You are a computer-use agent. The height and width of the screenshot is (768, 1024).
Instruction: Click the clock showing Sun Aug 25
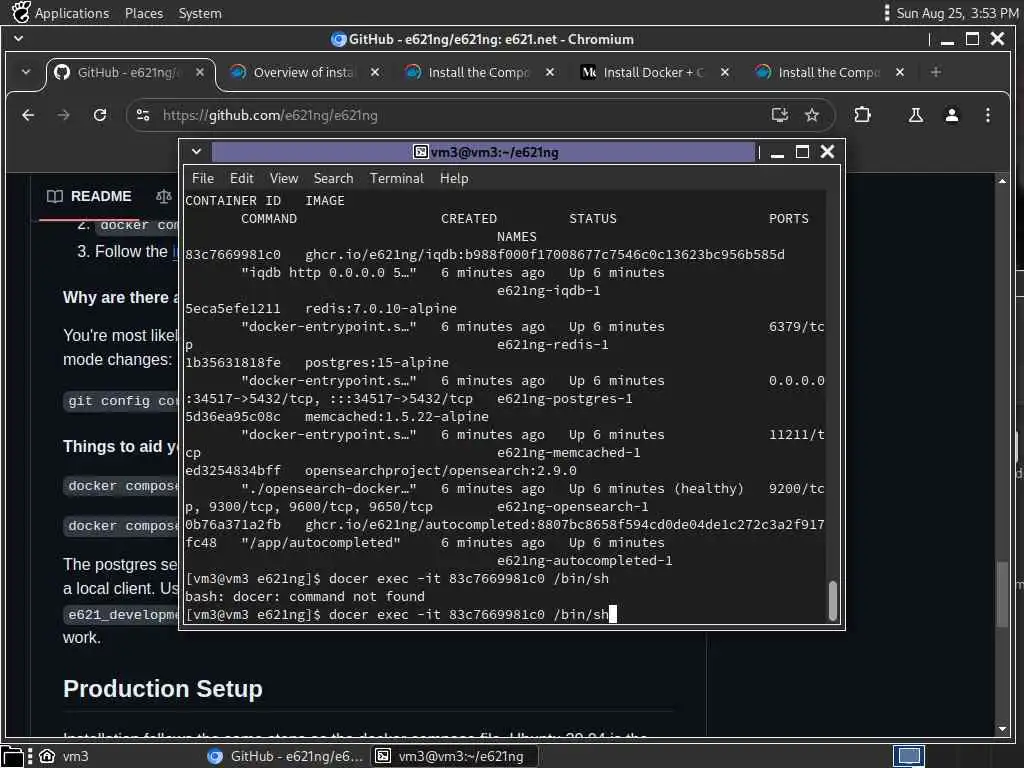click(x=957, y=13)
